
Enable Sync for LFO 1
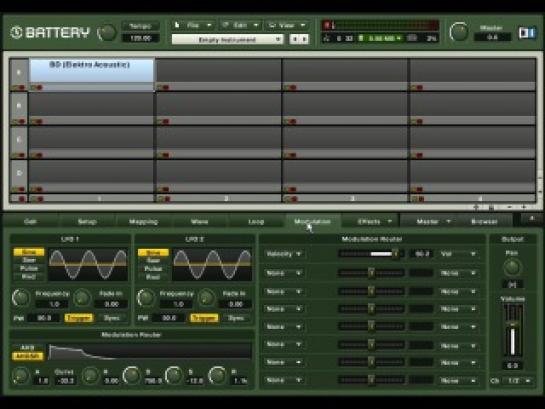point(112,318)
